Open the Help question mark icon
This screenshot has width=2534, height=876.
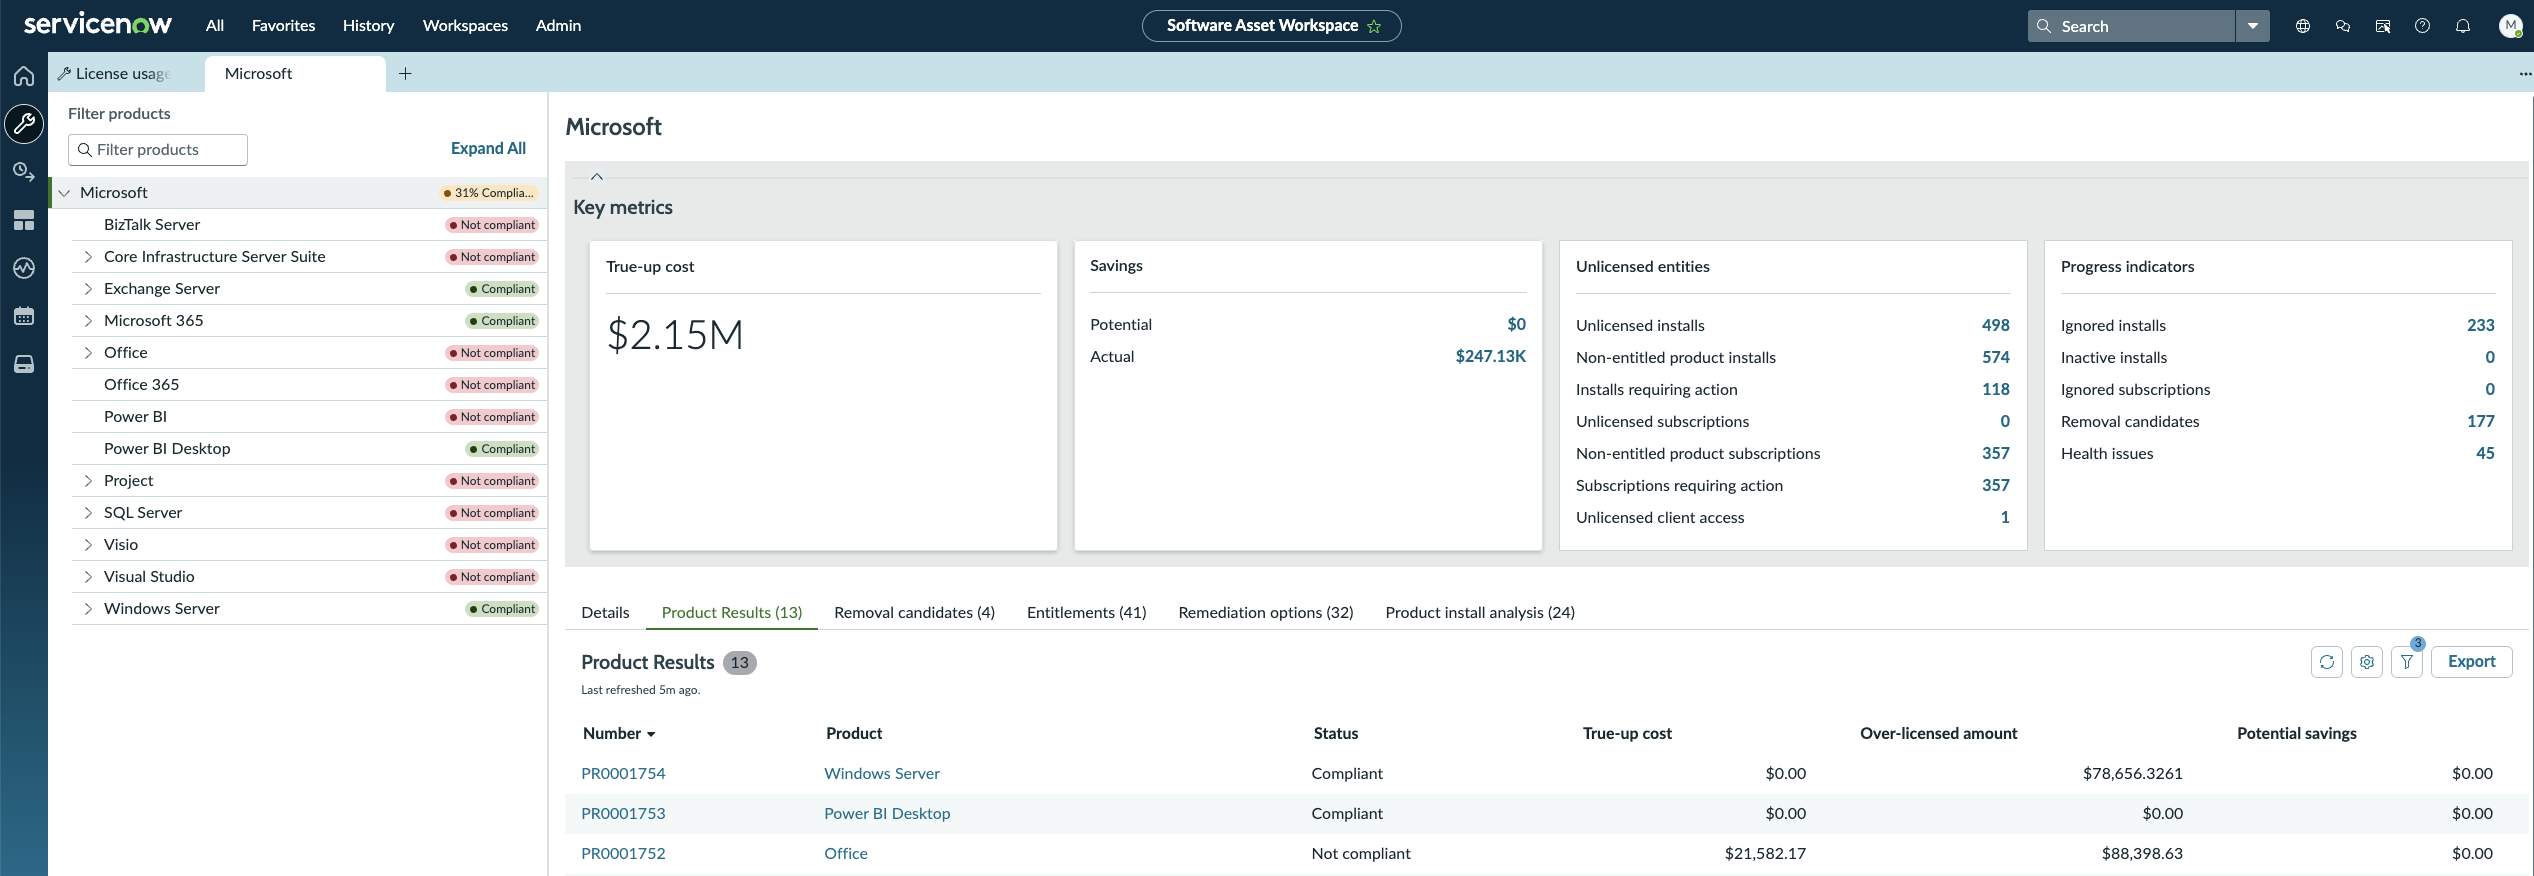pos(2422,26)
